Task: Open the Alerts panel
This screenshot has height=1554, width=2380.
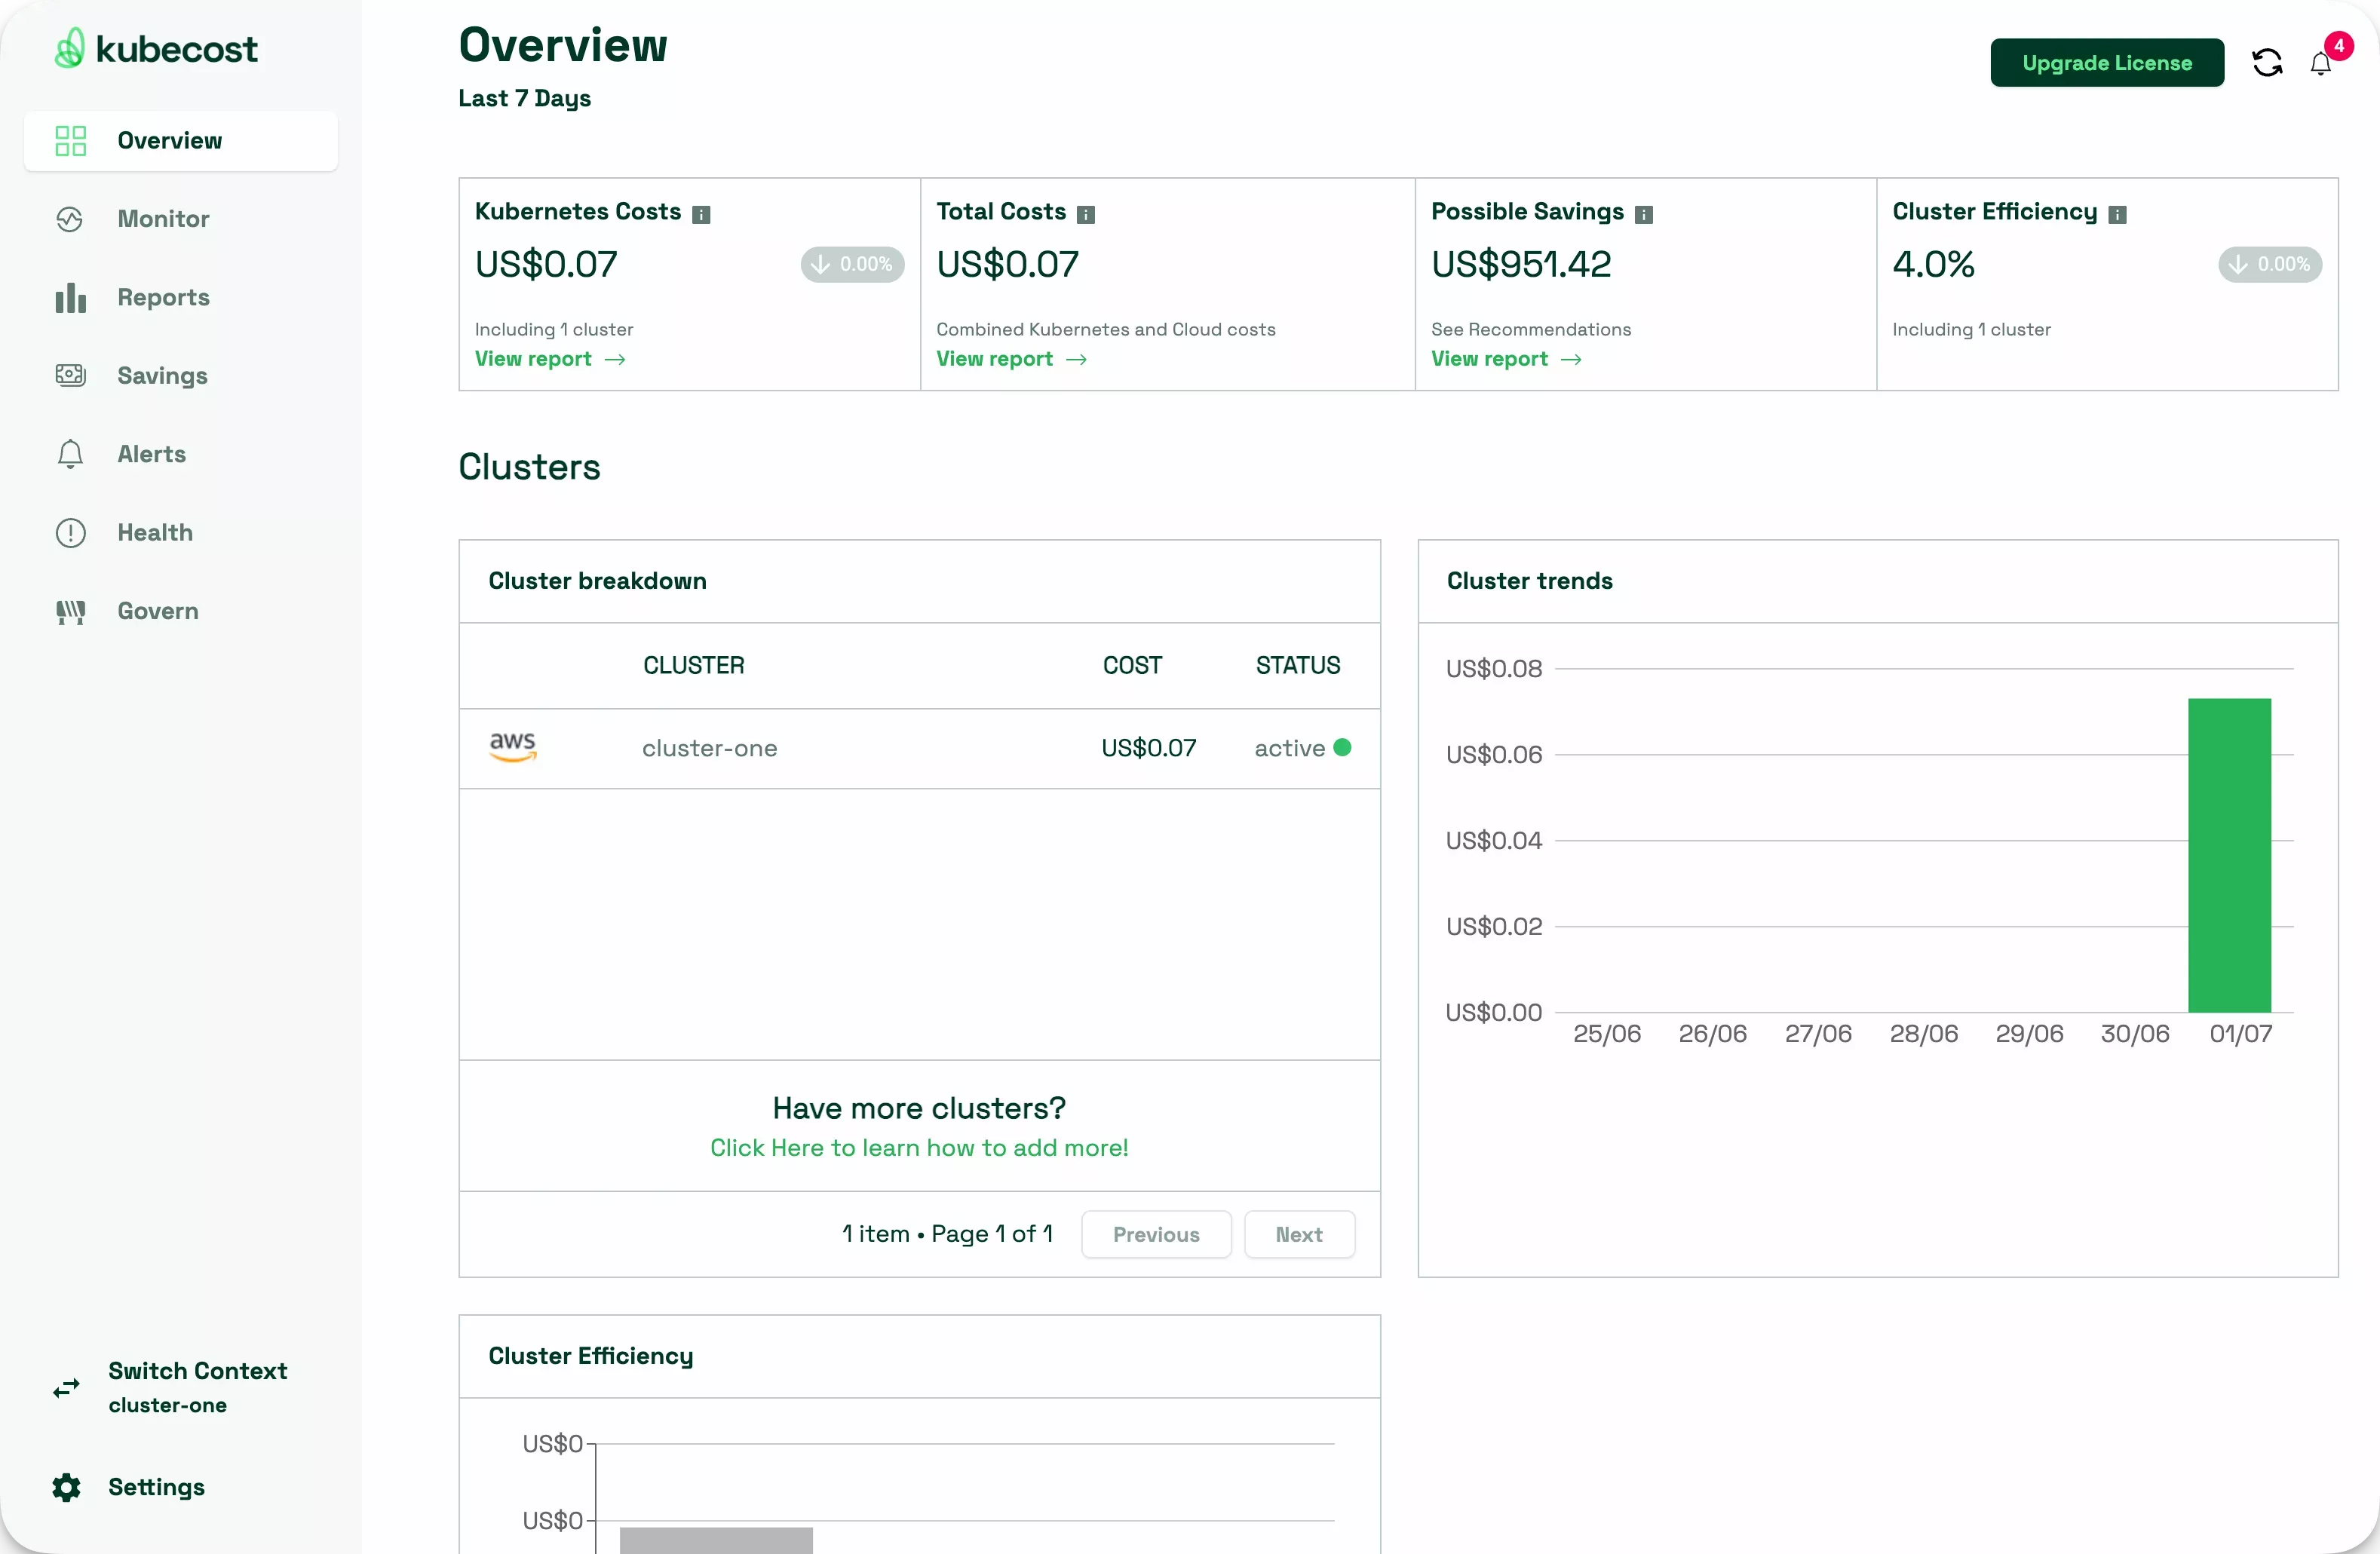Action: click(152, 454)
